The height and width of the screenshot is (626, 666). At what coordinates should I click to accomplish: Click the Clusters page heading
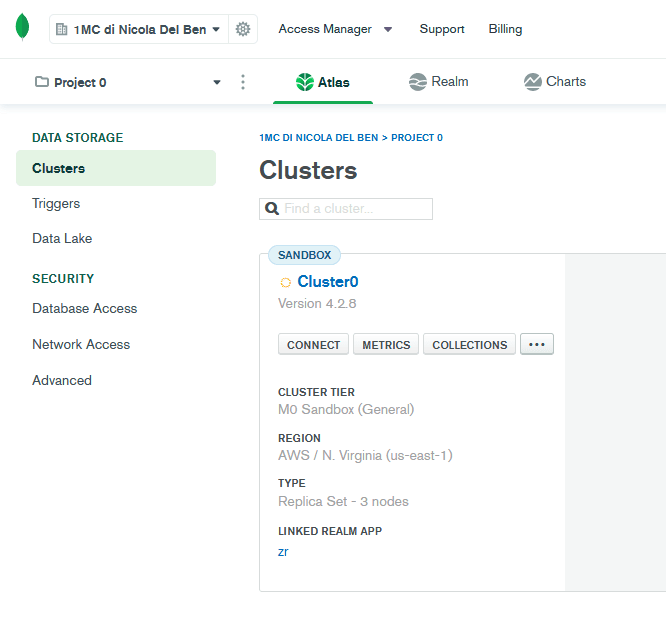tap(308, 170)
